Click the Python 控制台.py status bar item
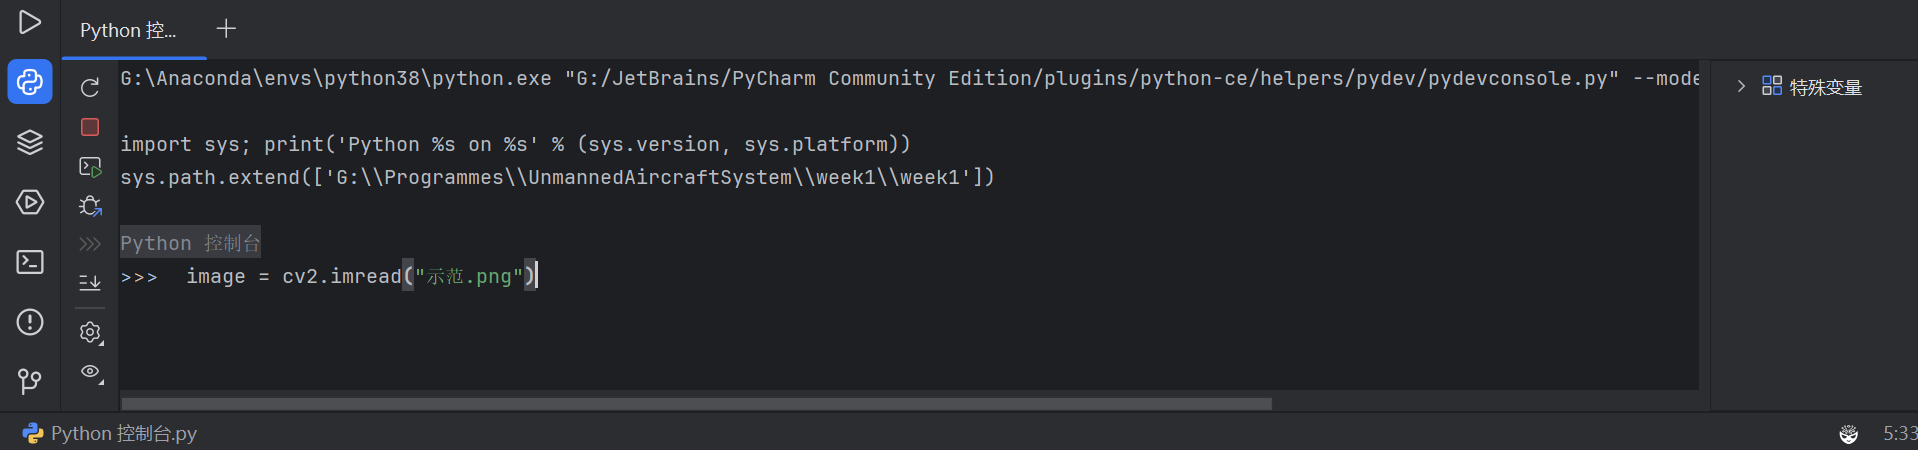 [110, 433]
